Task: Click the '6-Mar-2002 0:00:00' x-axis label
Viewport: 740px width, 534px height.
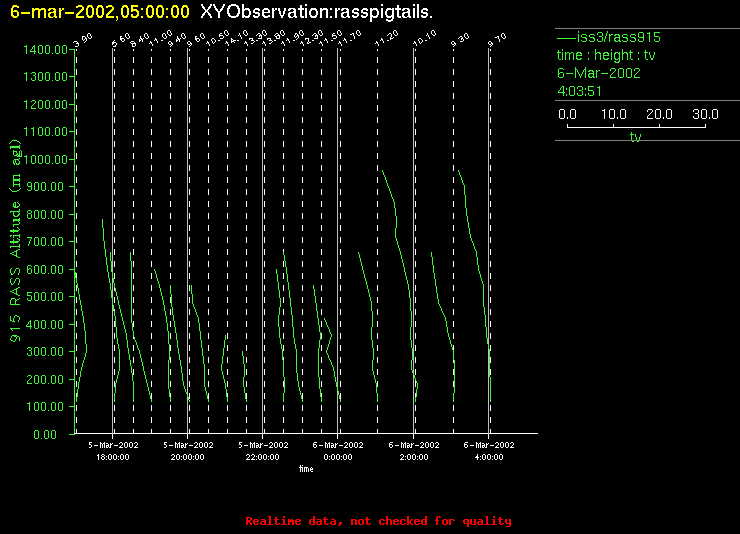Action: 338,451
